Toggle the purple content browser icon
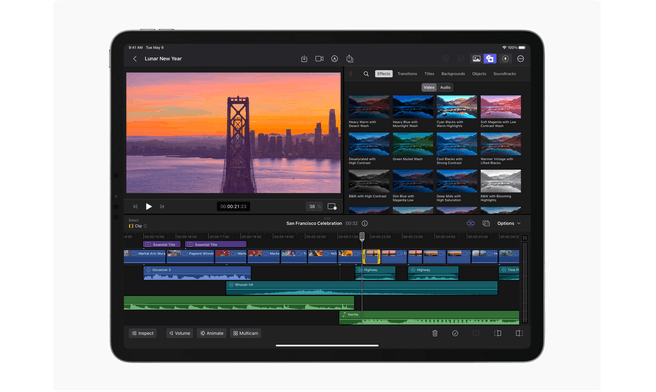 tap(490, 59)
